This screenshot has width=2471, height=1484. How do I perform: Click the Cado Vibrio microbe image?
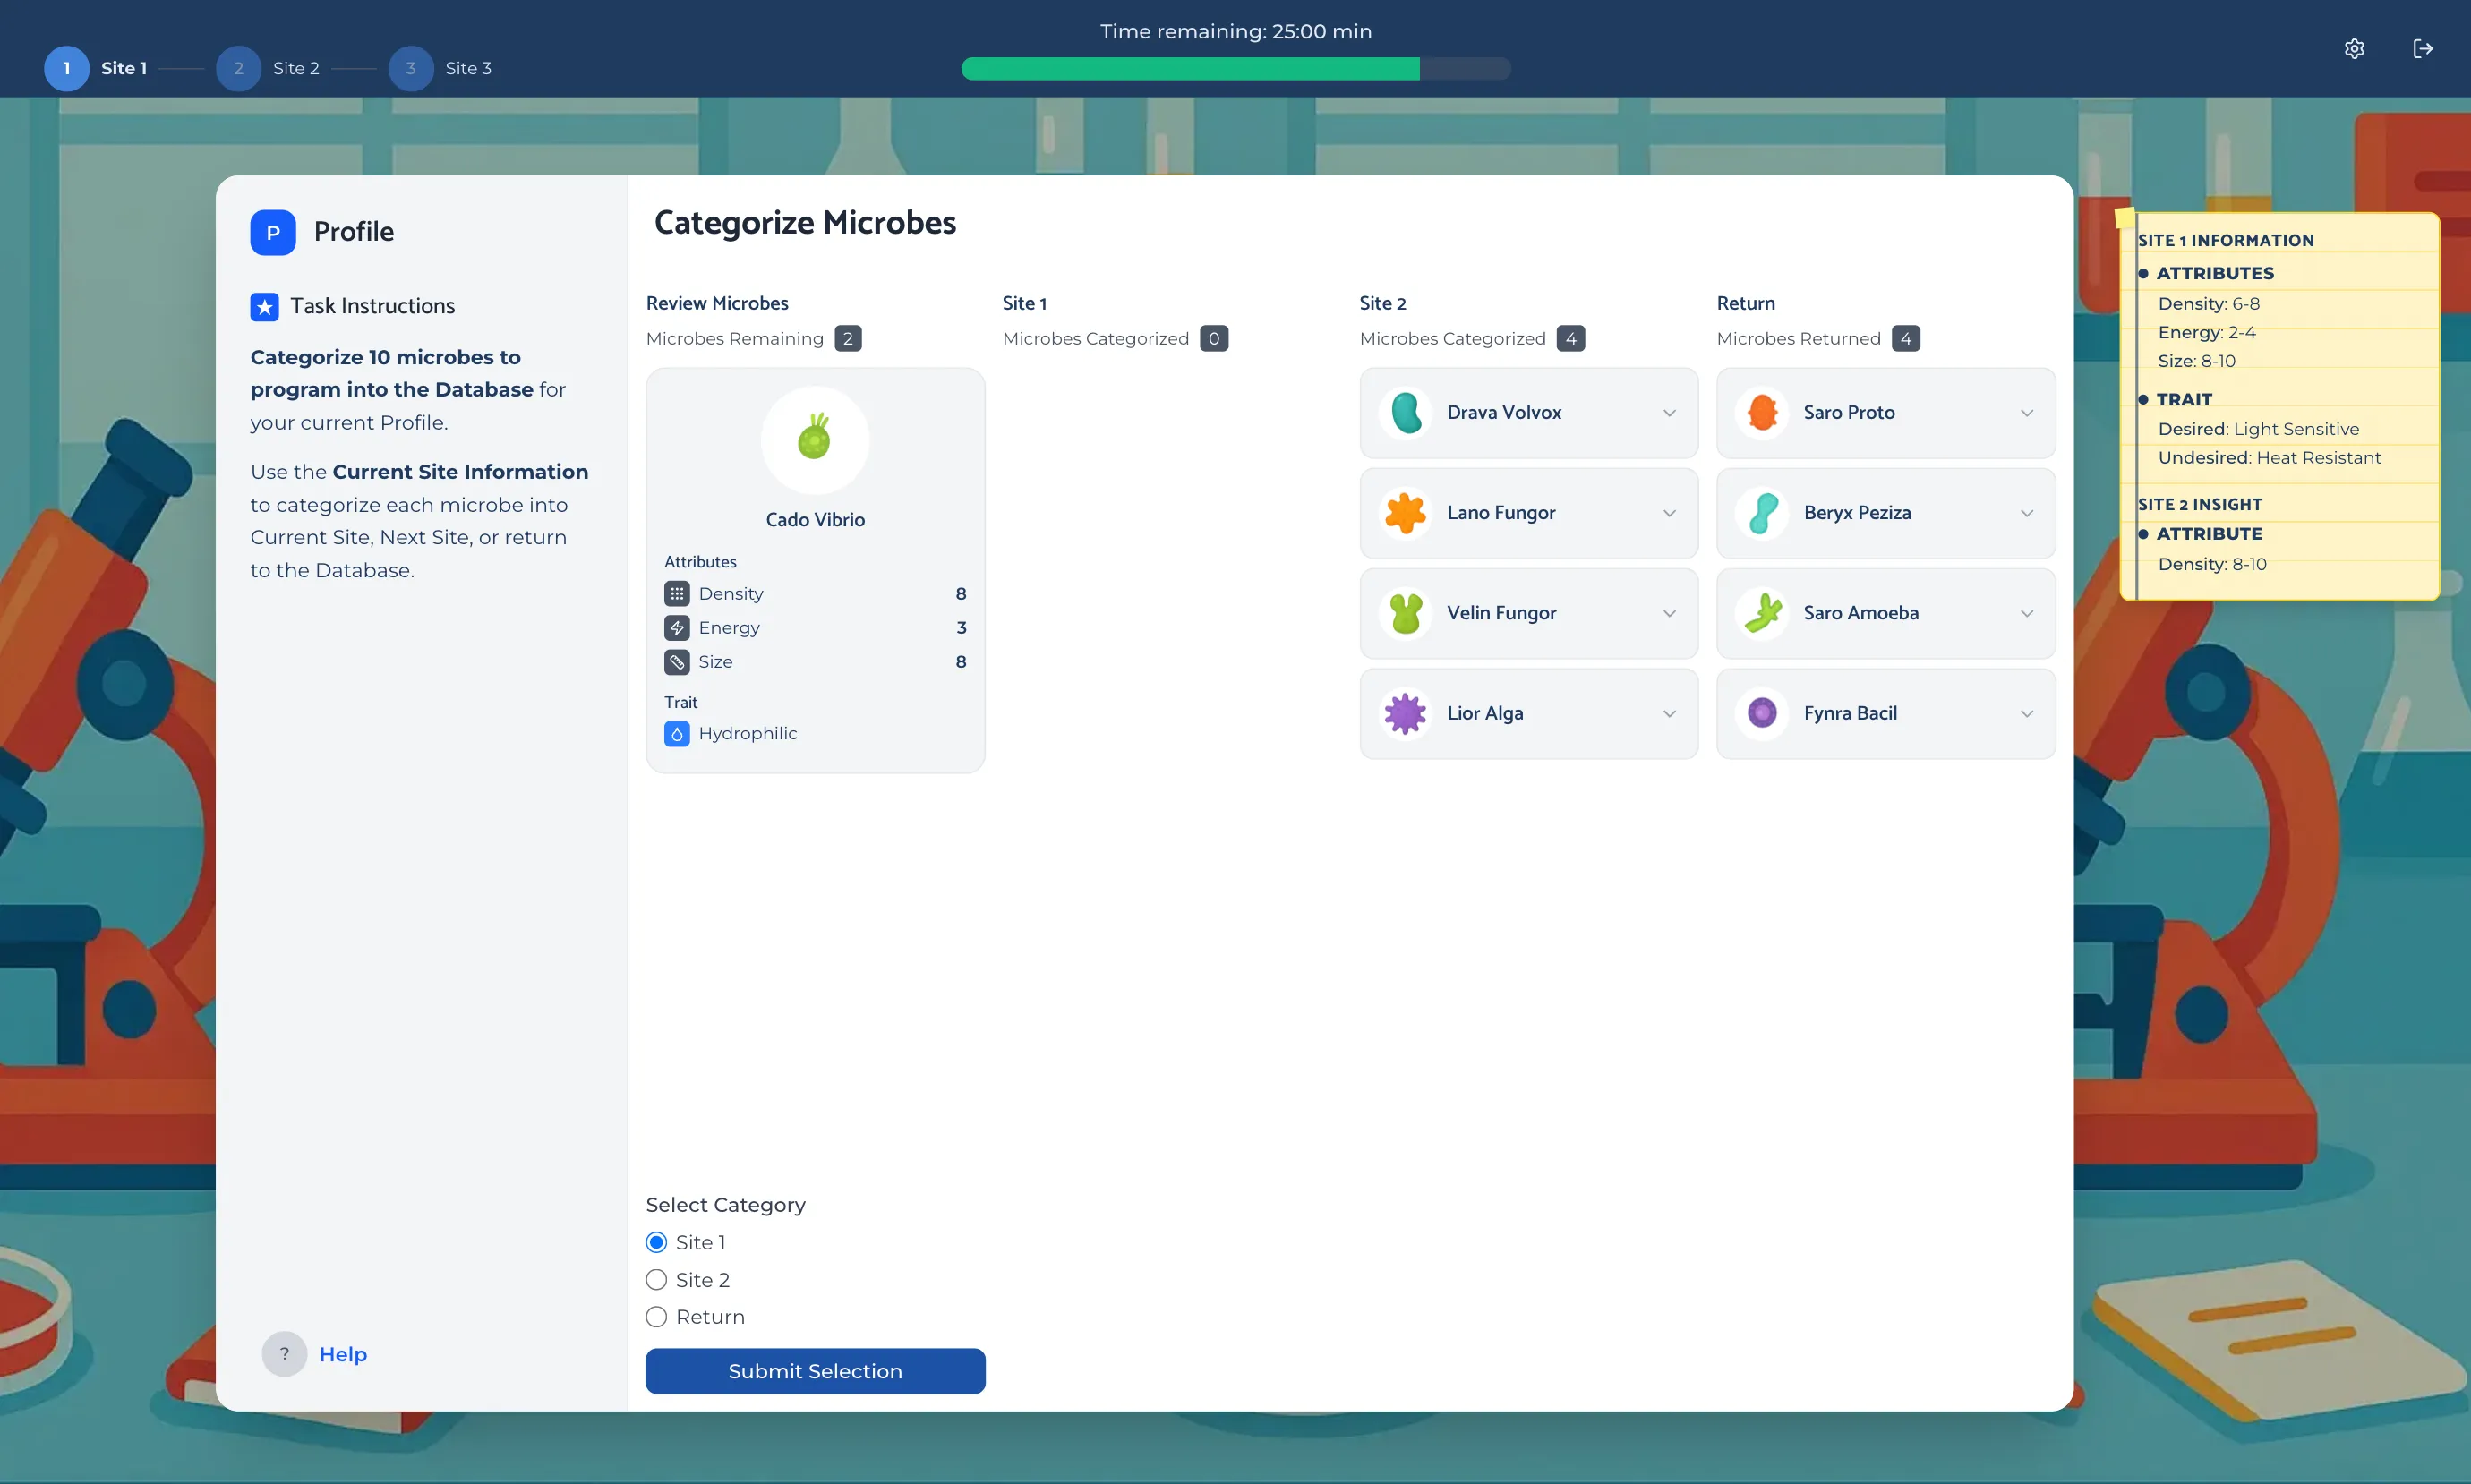(815, 440)
